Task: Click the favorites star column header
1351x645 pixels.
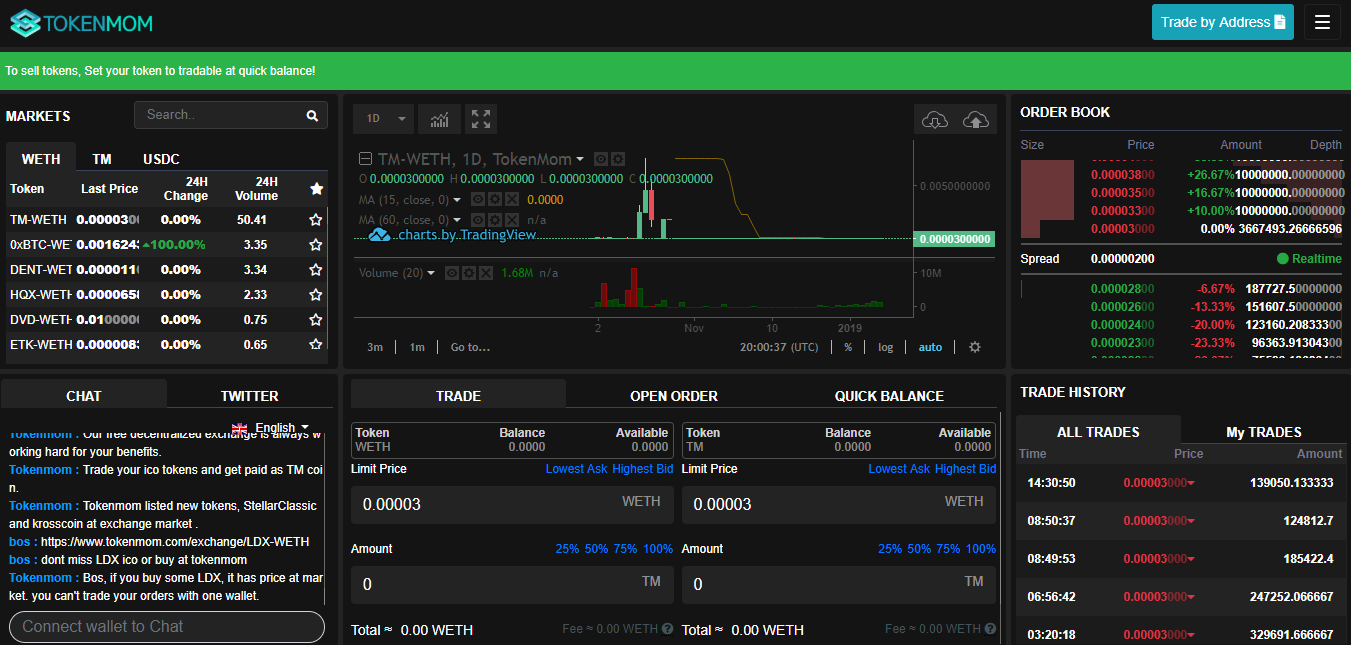Action: [x=316, y=188]
